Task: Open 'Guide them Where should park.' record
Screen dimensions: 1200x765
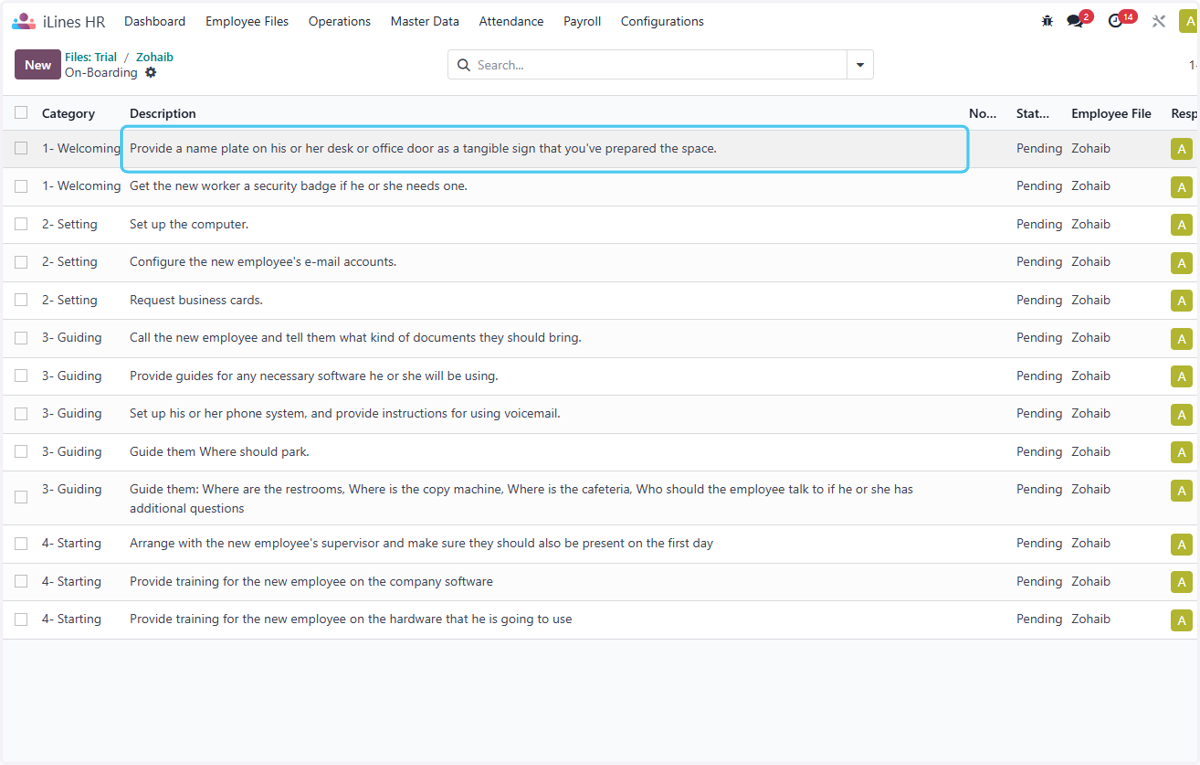Action: (x=219, y=452)
